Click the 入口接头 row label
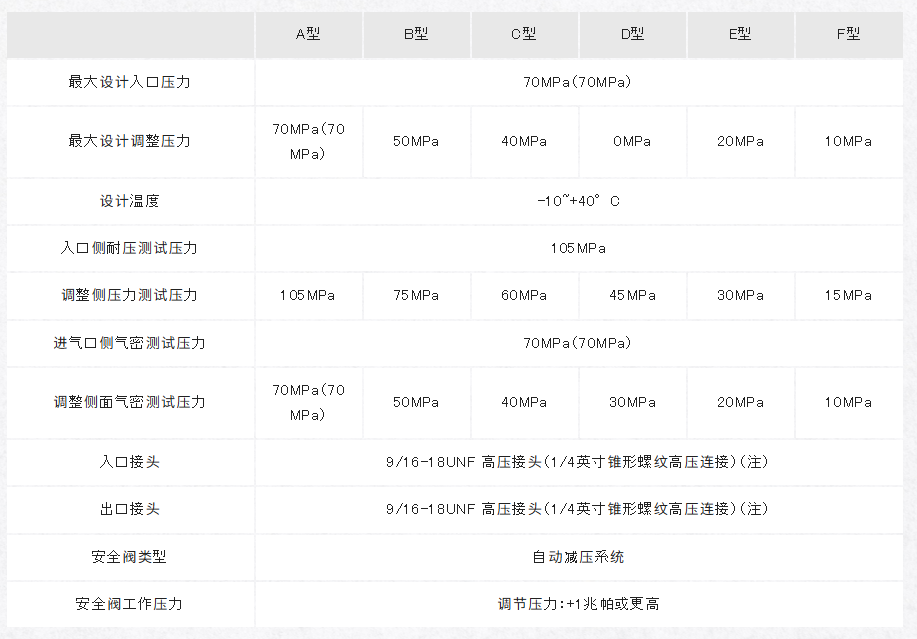This screenshot has height=639, width=917. click(130, 462)
